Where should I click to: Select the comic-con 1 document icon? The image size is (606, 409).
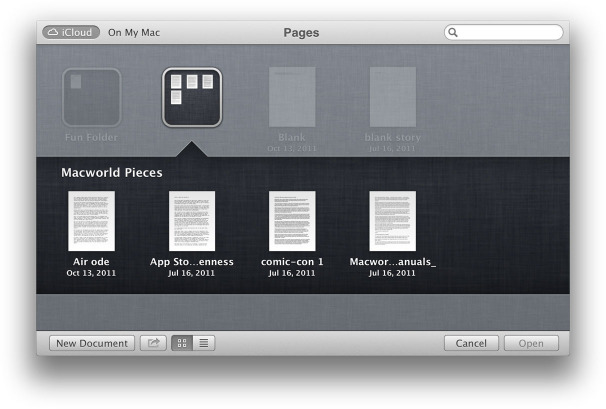point(292,221)
